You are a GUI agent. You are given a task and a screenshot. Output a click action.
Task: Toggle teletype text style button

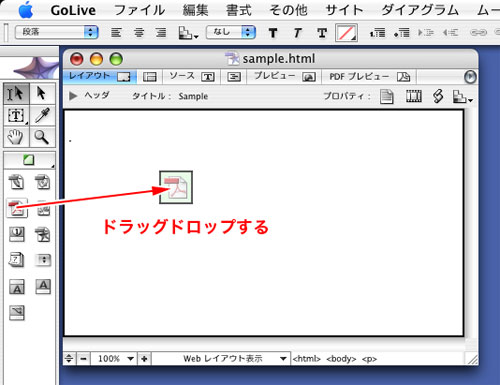tap(322, 33)
